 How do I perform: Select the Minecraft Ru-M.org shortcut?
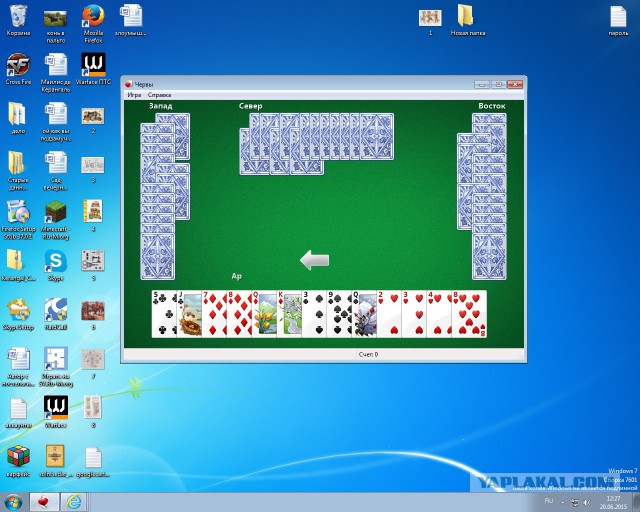(x=56, y=220)
